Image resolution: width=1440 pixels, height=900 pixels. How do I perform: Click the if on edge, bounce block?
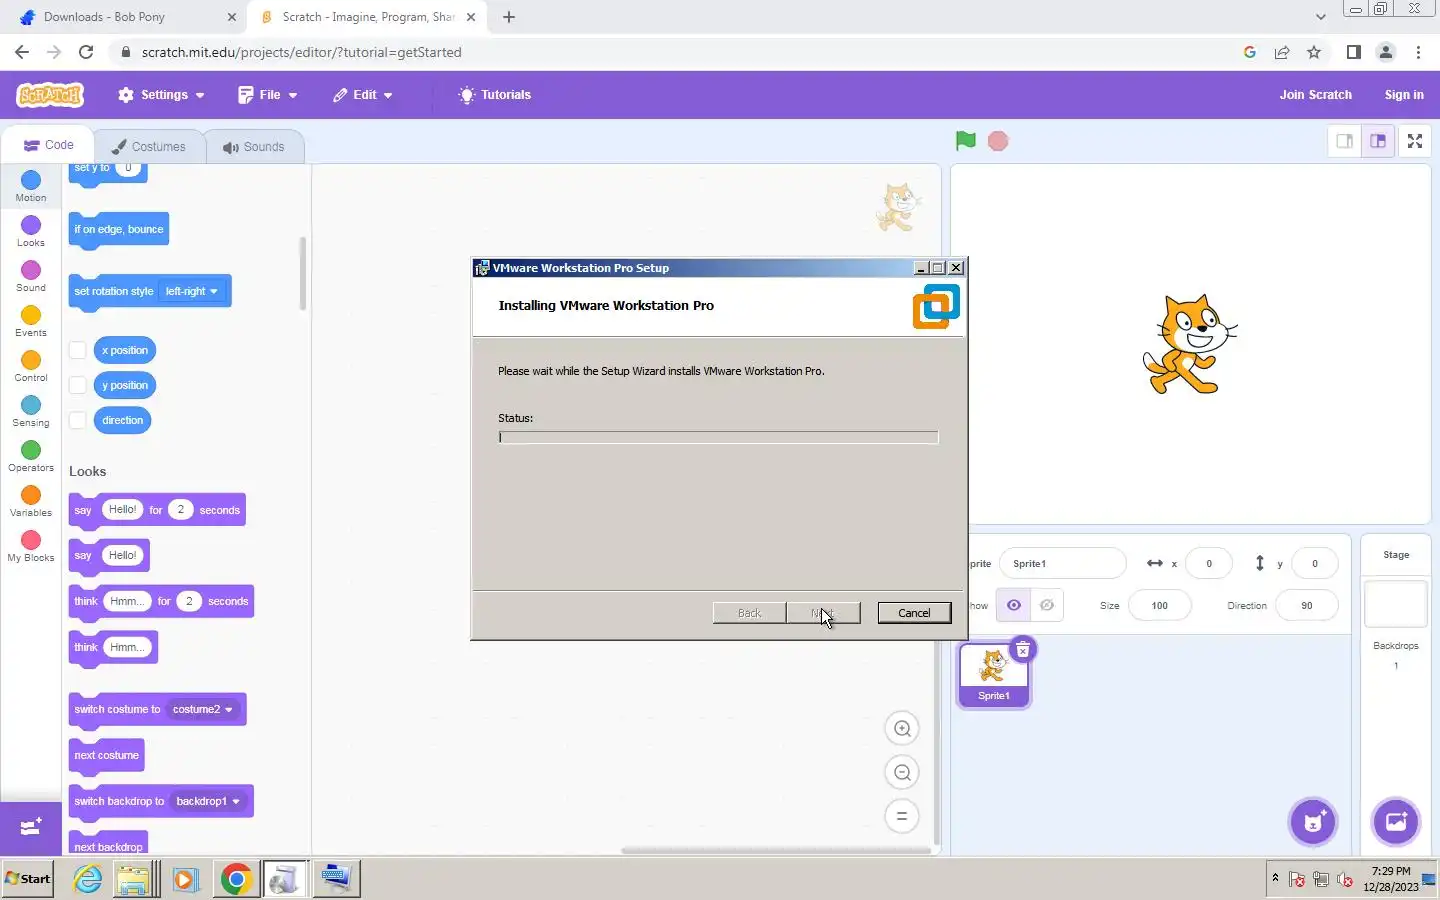coord(119,229)
